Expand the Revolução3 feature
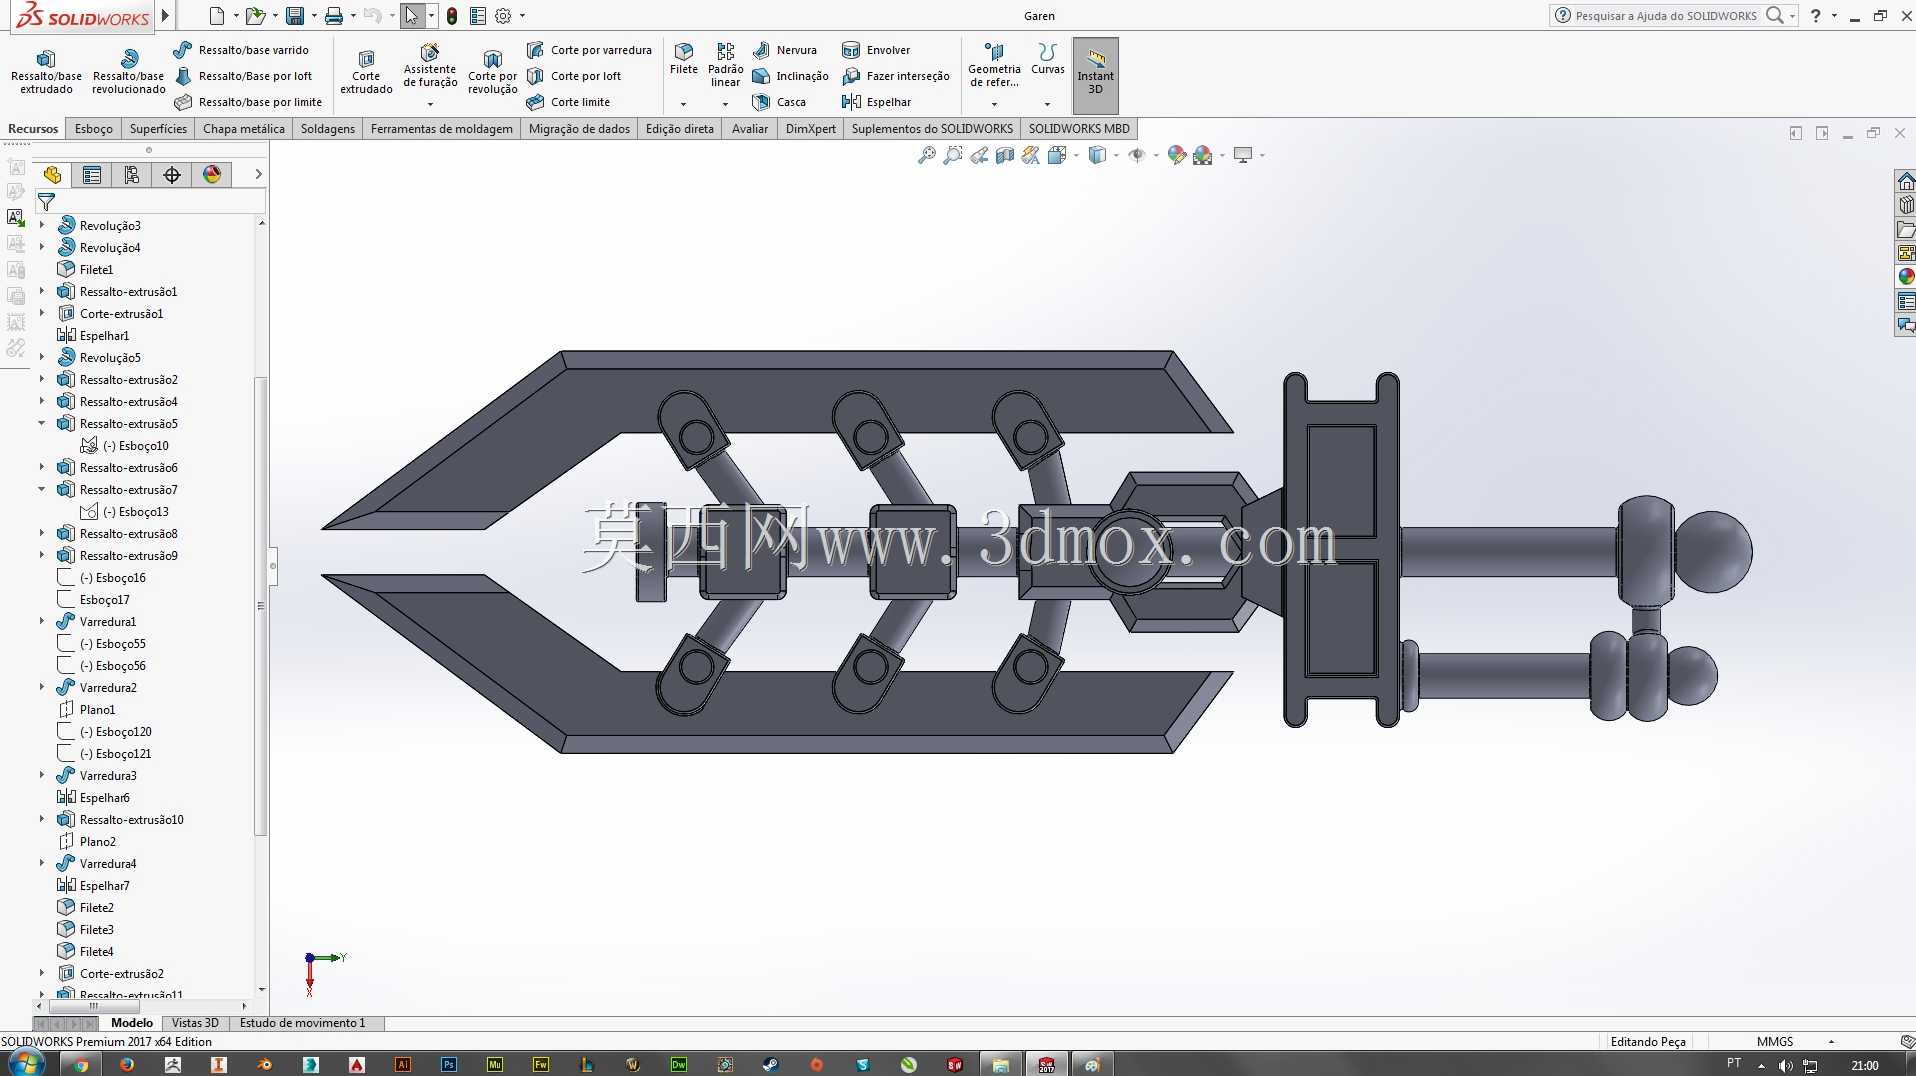 [x=42, y=225]
